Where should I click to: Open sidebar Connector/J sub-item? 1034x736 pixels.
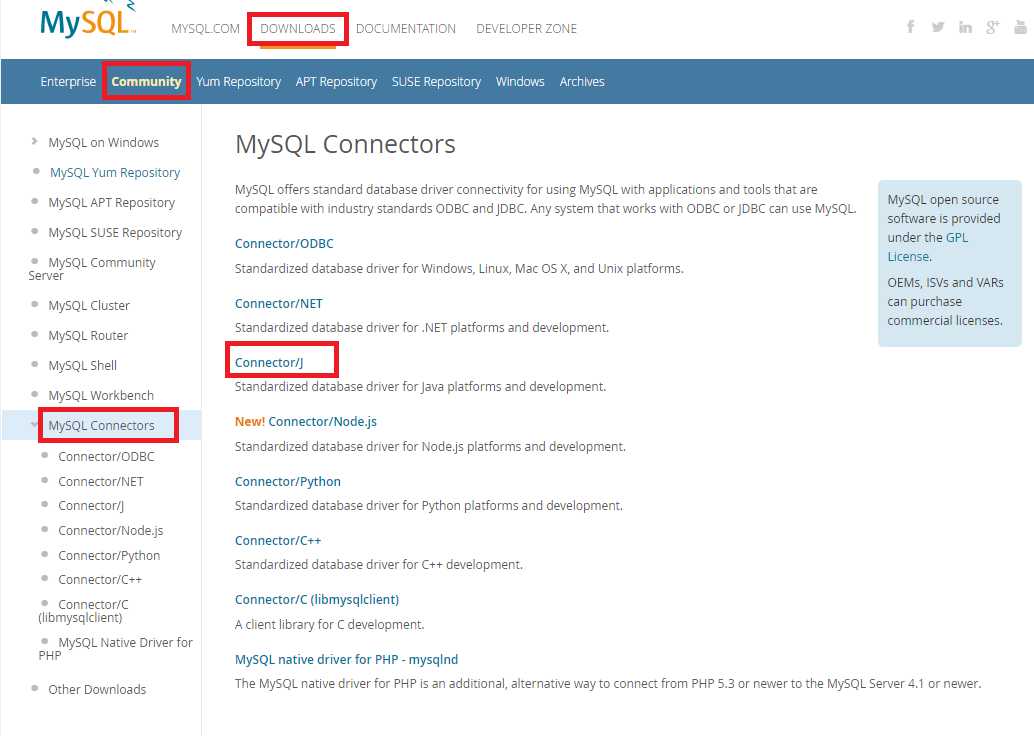tap(91, 506)
